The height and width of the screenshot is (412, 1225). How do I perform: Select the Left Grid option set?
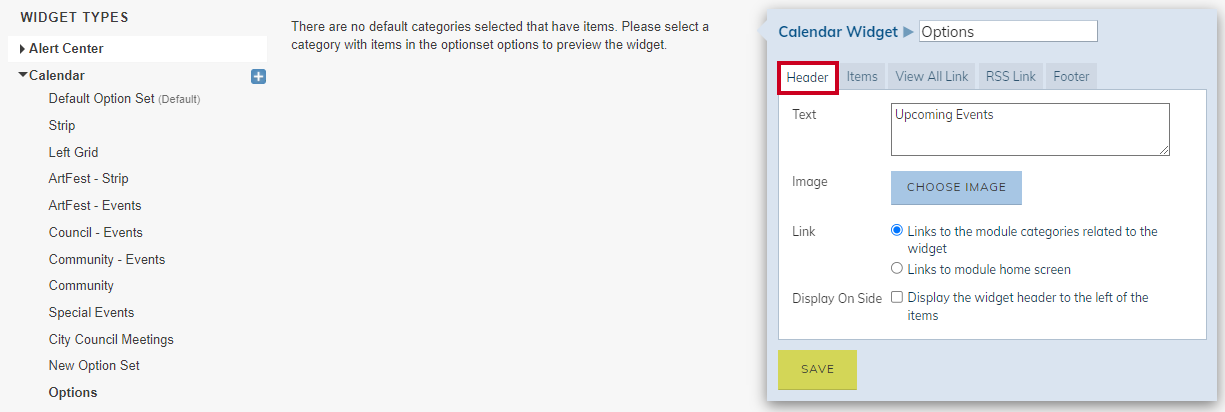tap(74, 152)
